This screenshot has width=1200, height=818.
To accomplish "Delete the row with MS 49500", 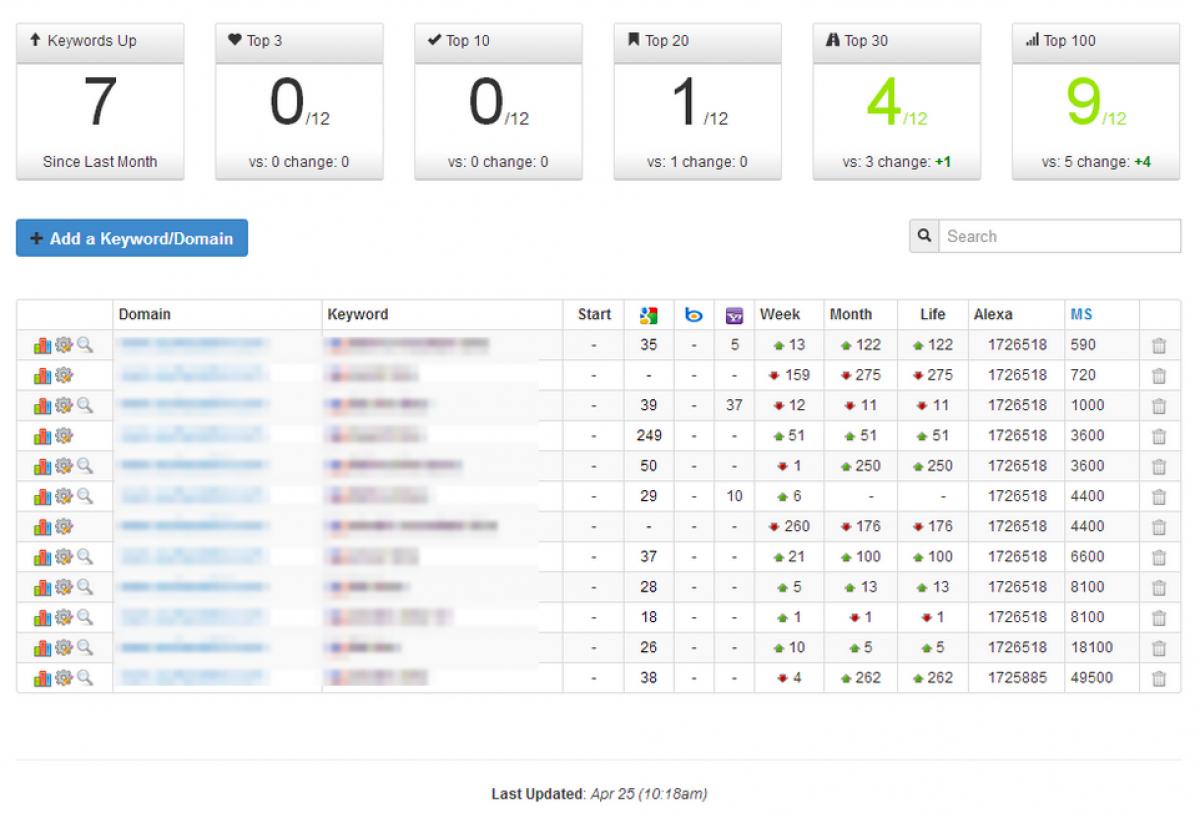I will click(x=1159, y=678).
